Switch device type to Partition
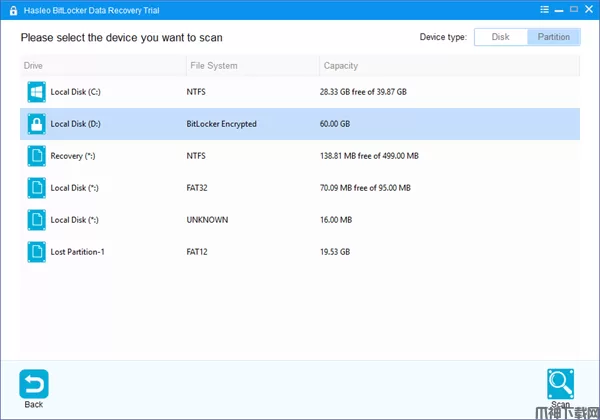This screenshot has height=420, width=600. coord(553,37)
